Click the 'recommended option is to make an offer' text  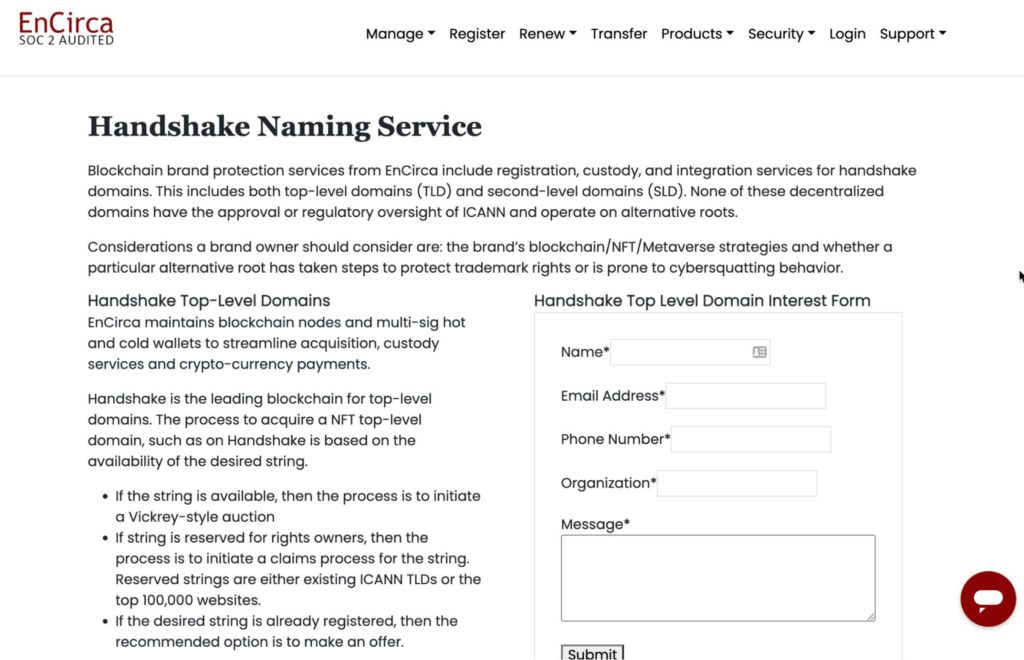(x=259, y=642)
